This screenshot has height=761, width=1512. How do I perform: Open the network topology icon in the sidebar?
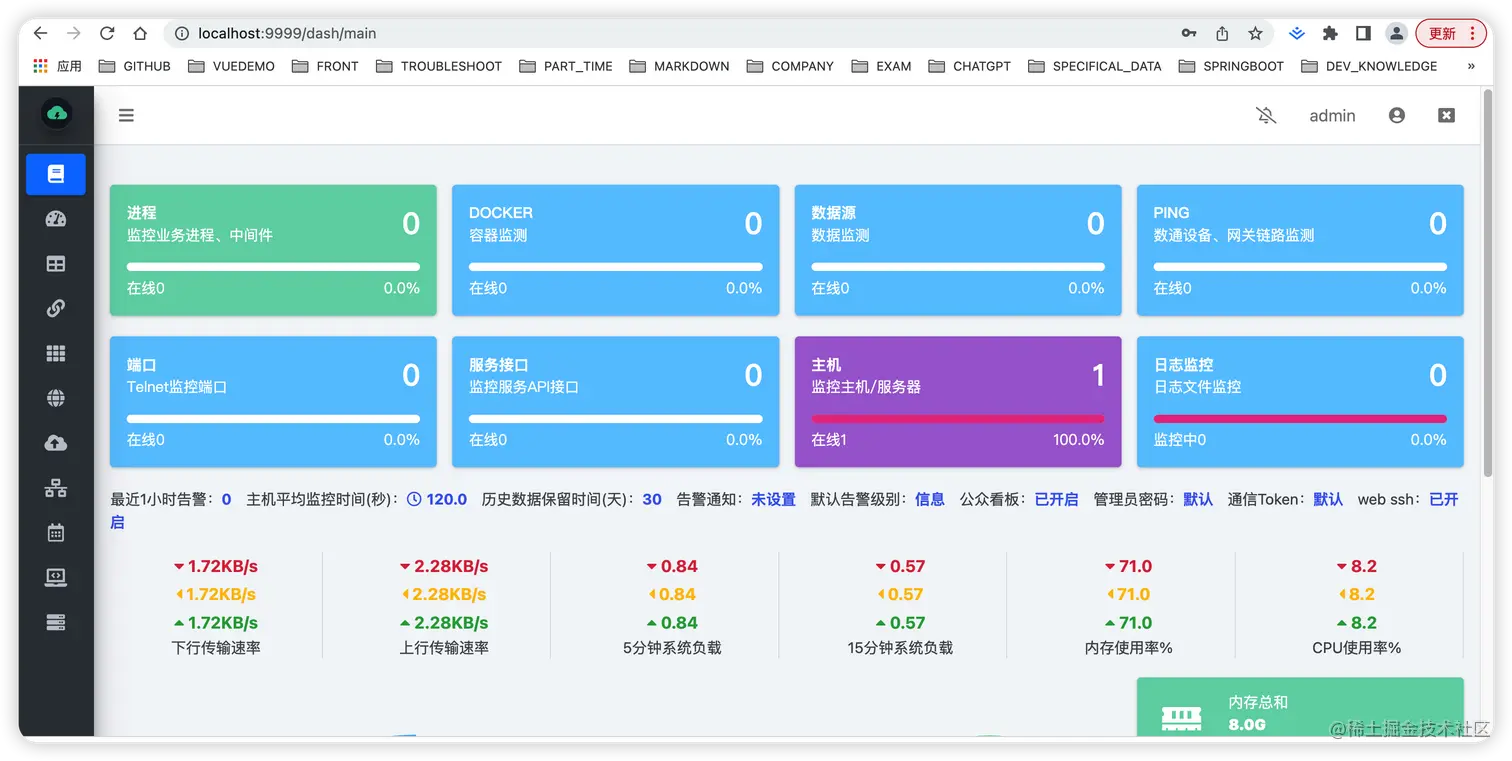point(56,488)
